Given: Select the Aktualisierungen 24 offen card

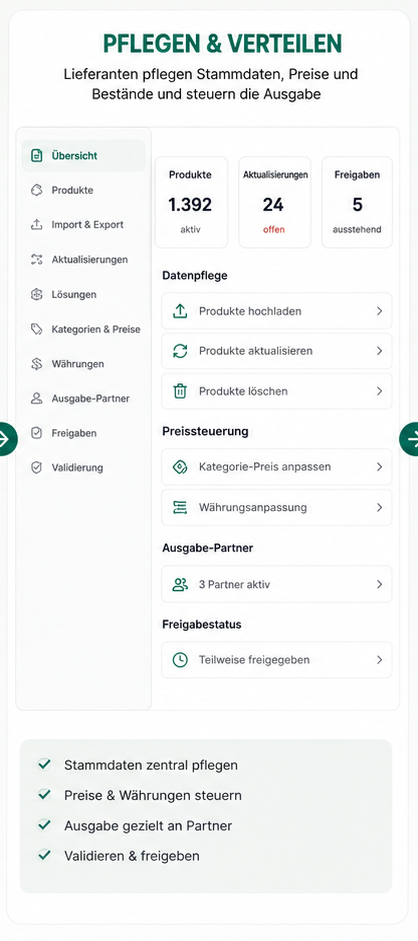Looking at the screenshot, I should [275, 202].
